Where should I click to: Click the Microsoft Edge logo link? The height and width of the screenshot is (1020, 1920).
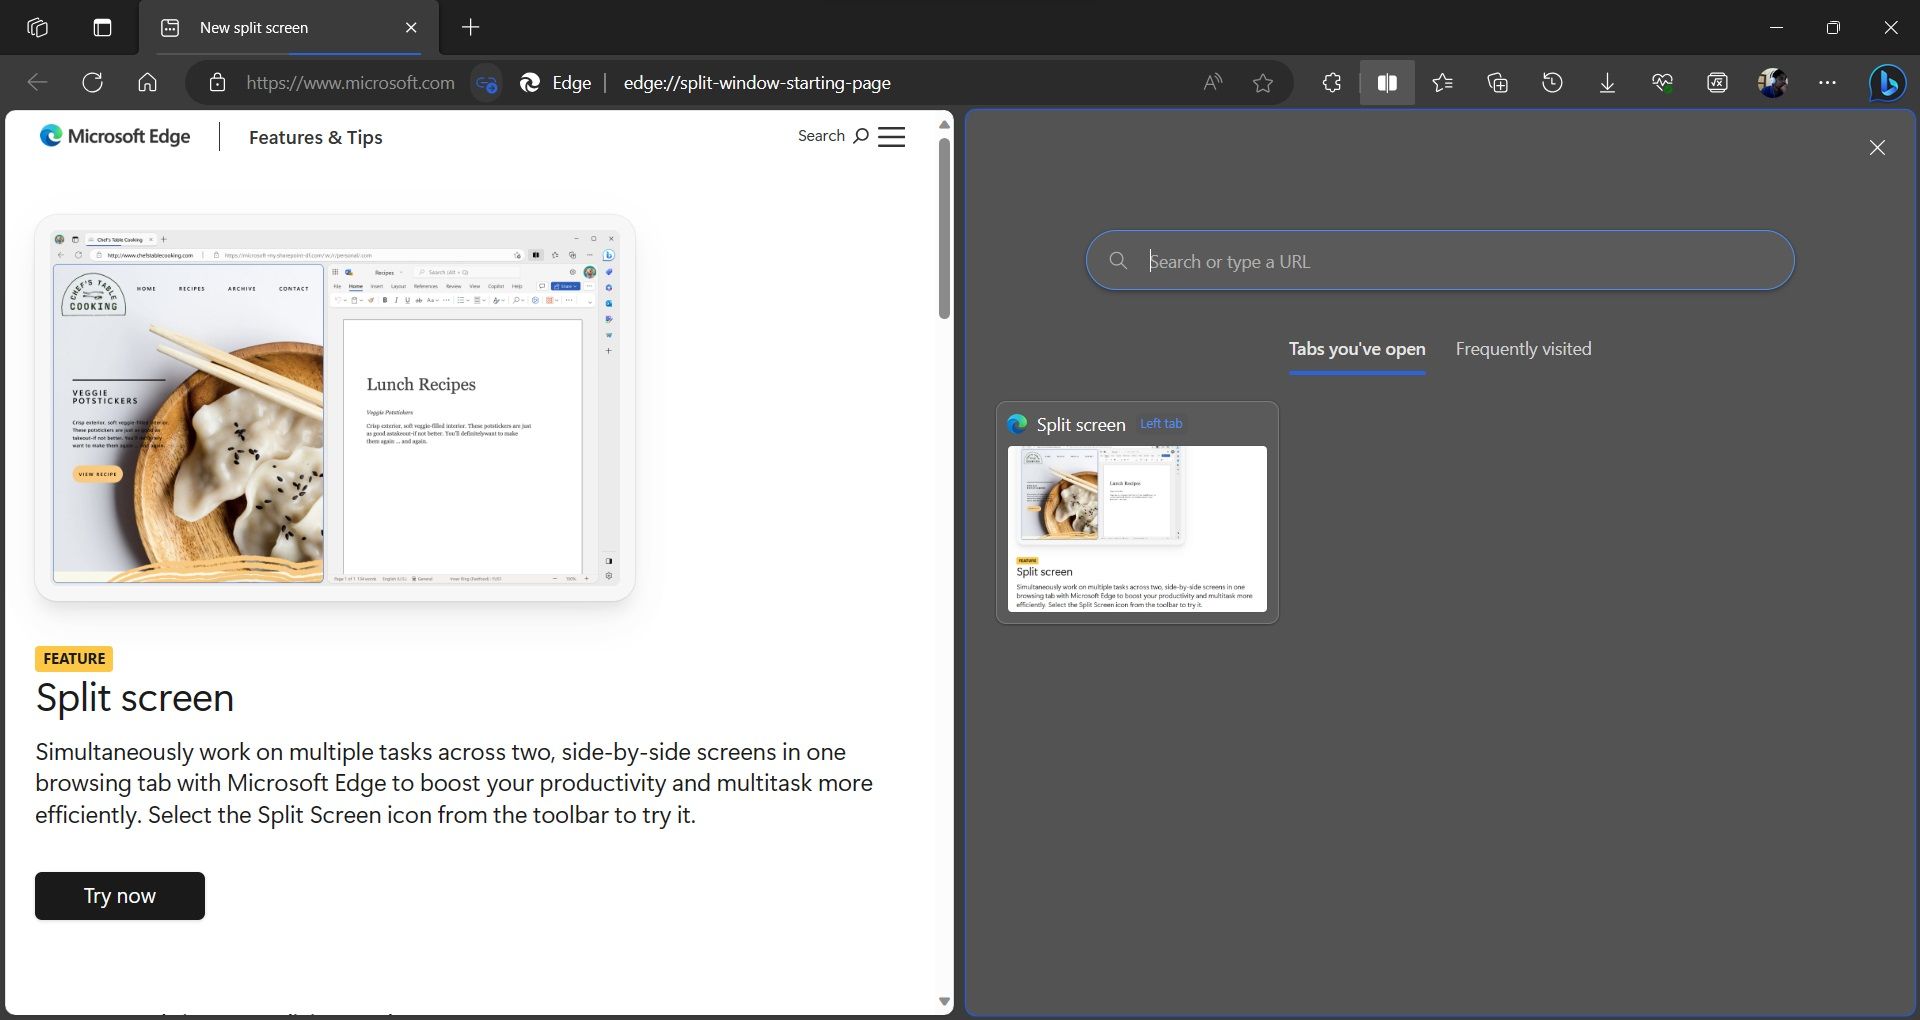coord(114,136)
